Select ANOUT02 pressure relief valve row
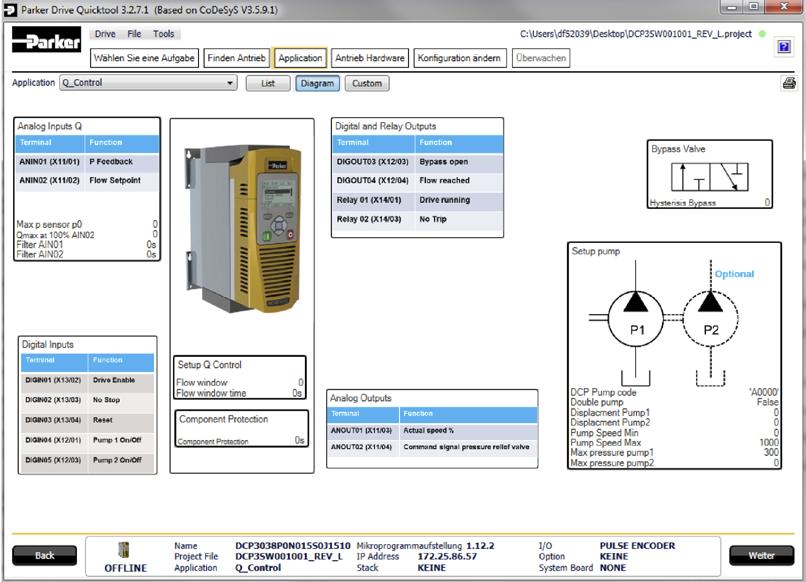The height and width of the screenshot is (582, 806). click(x=432, y=447)
